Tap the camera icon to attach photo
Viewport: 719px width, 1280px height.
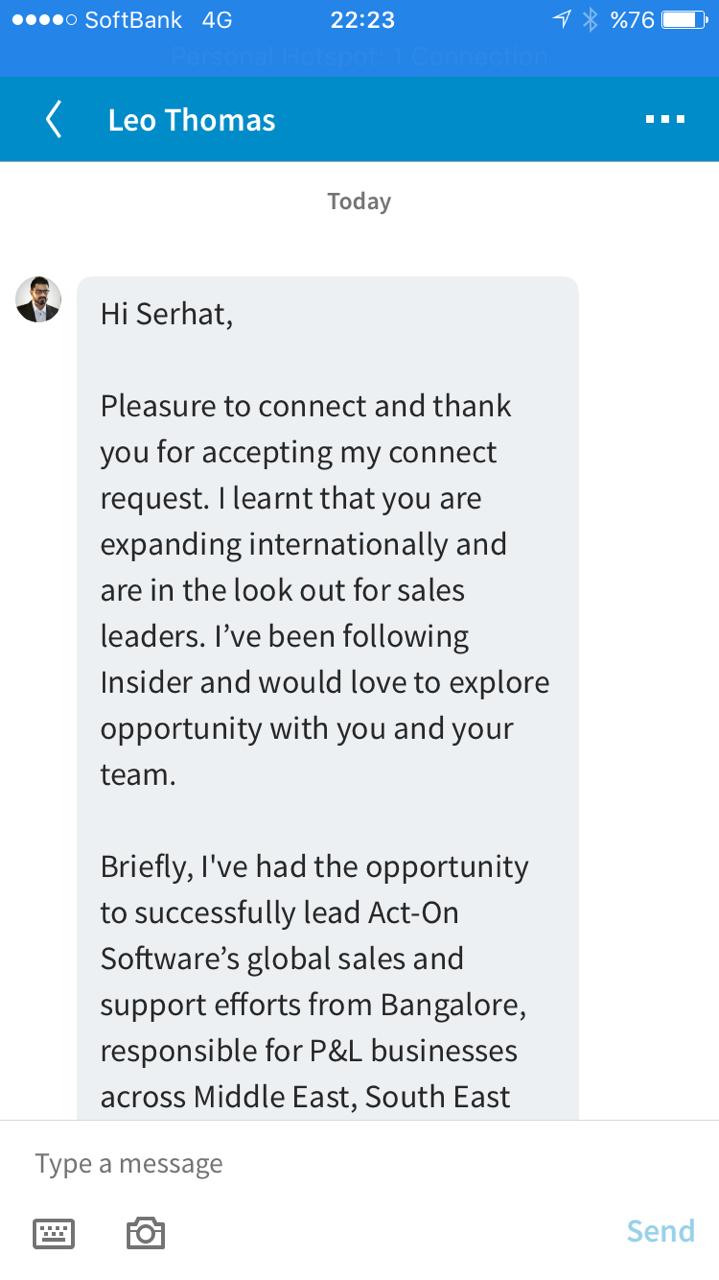point(145,1233)
